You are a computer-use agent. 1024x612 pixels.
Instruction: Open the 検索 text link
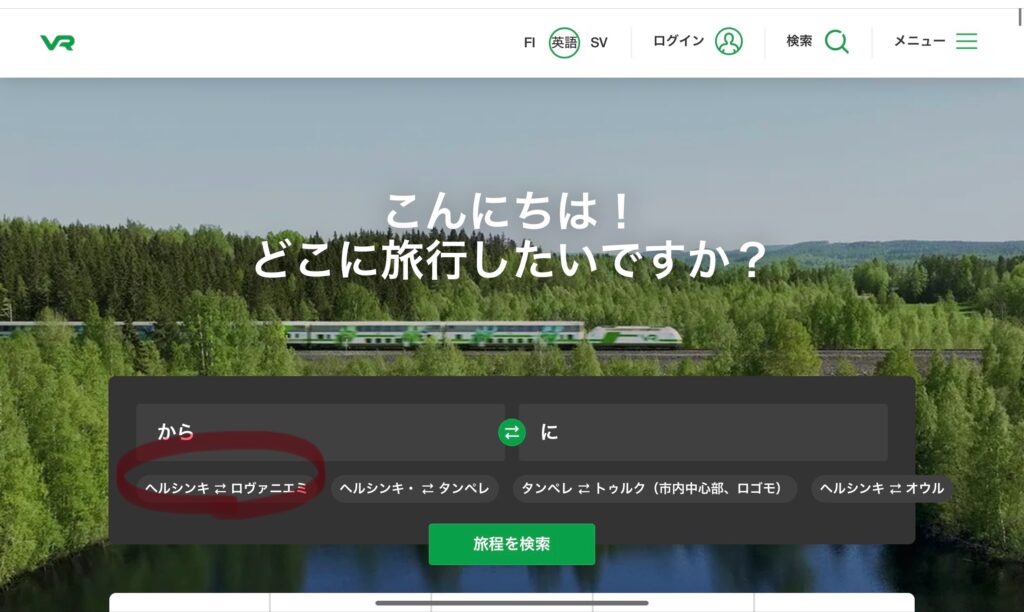click(x=799, y=41)
